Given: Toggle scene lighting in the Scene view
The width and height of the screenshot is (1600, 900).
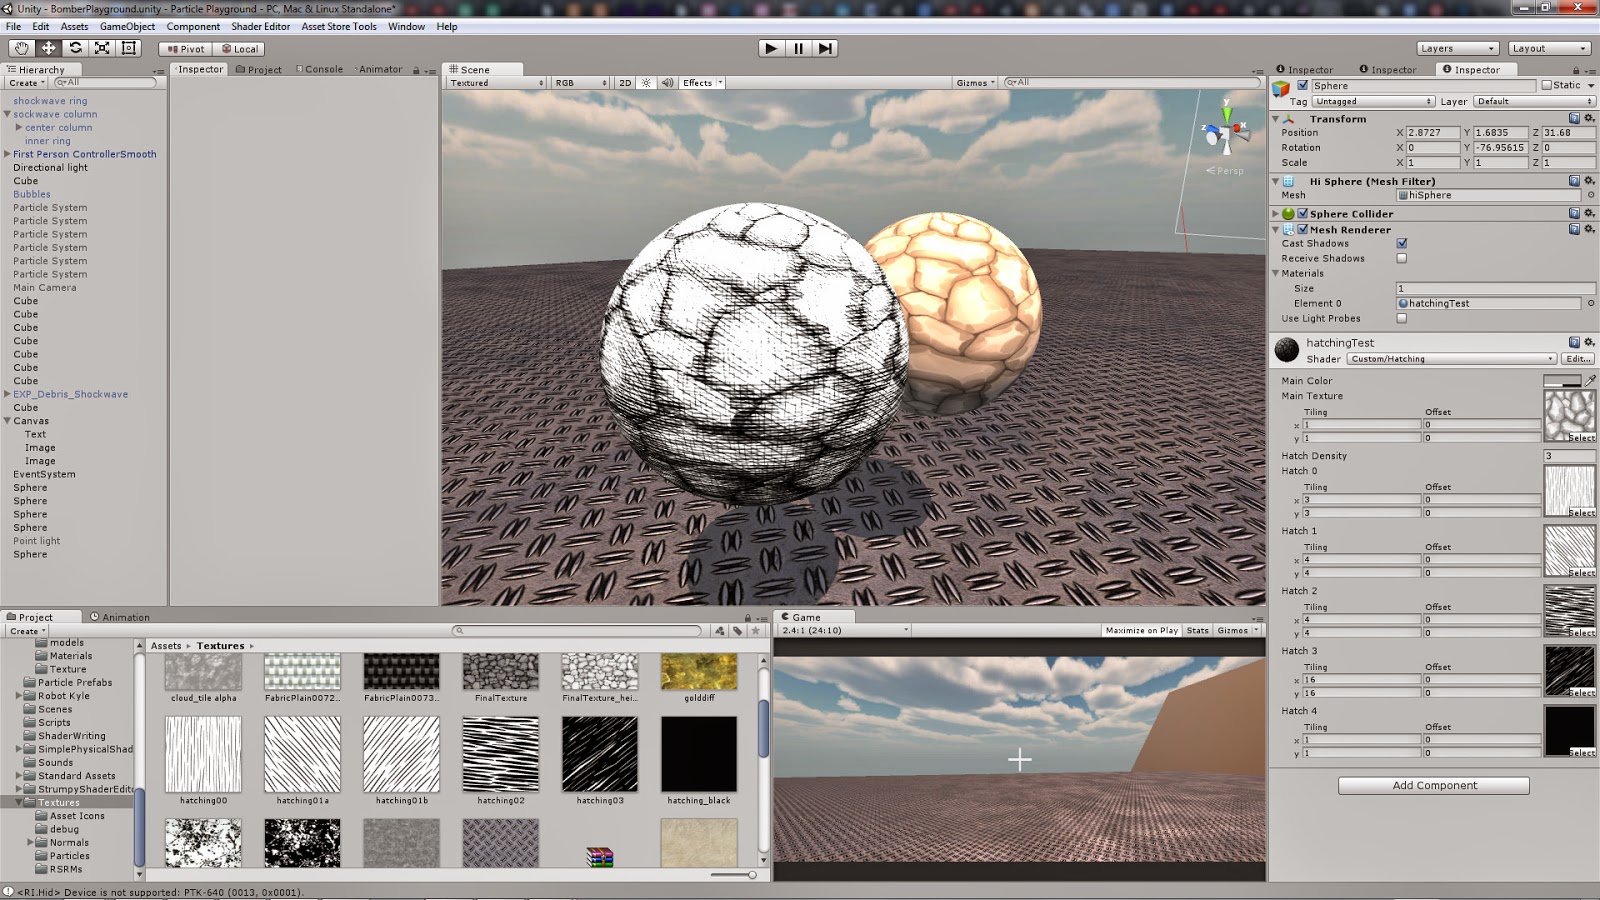Looking at the screenshot, I should click(646, 83).
